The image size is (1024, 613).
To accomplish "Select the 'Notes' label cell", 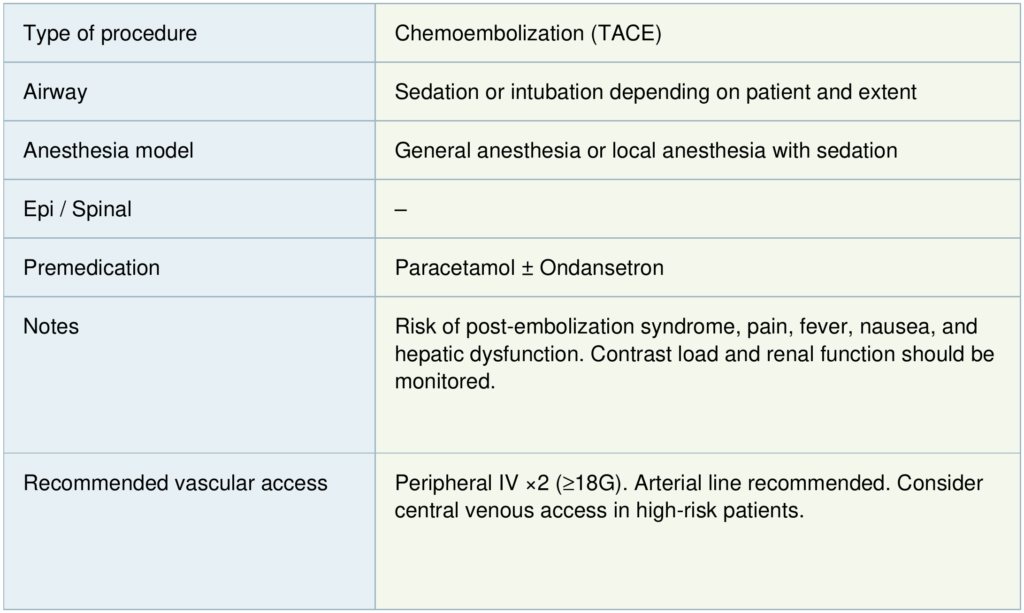I will coord(51,327).
